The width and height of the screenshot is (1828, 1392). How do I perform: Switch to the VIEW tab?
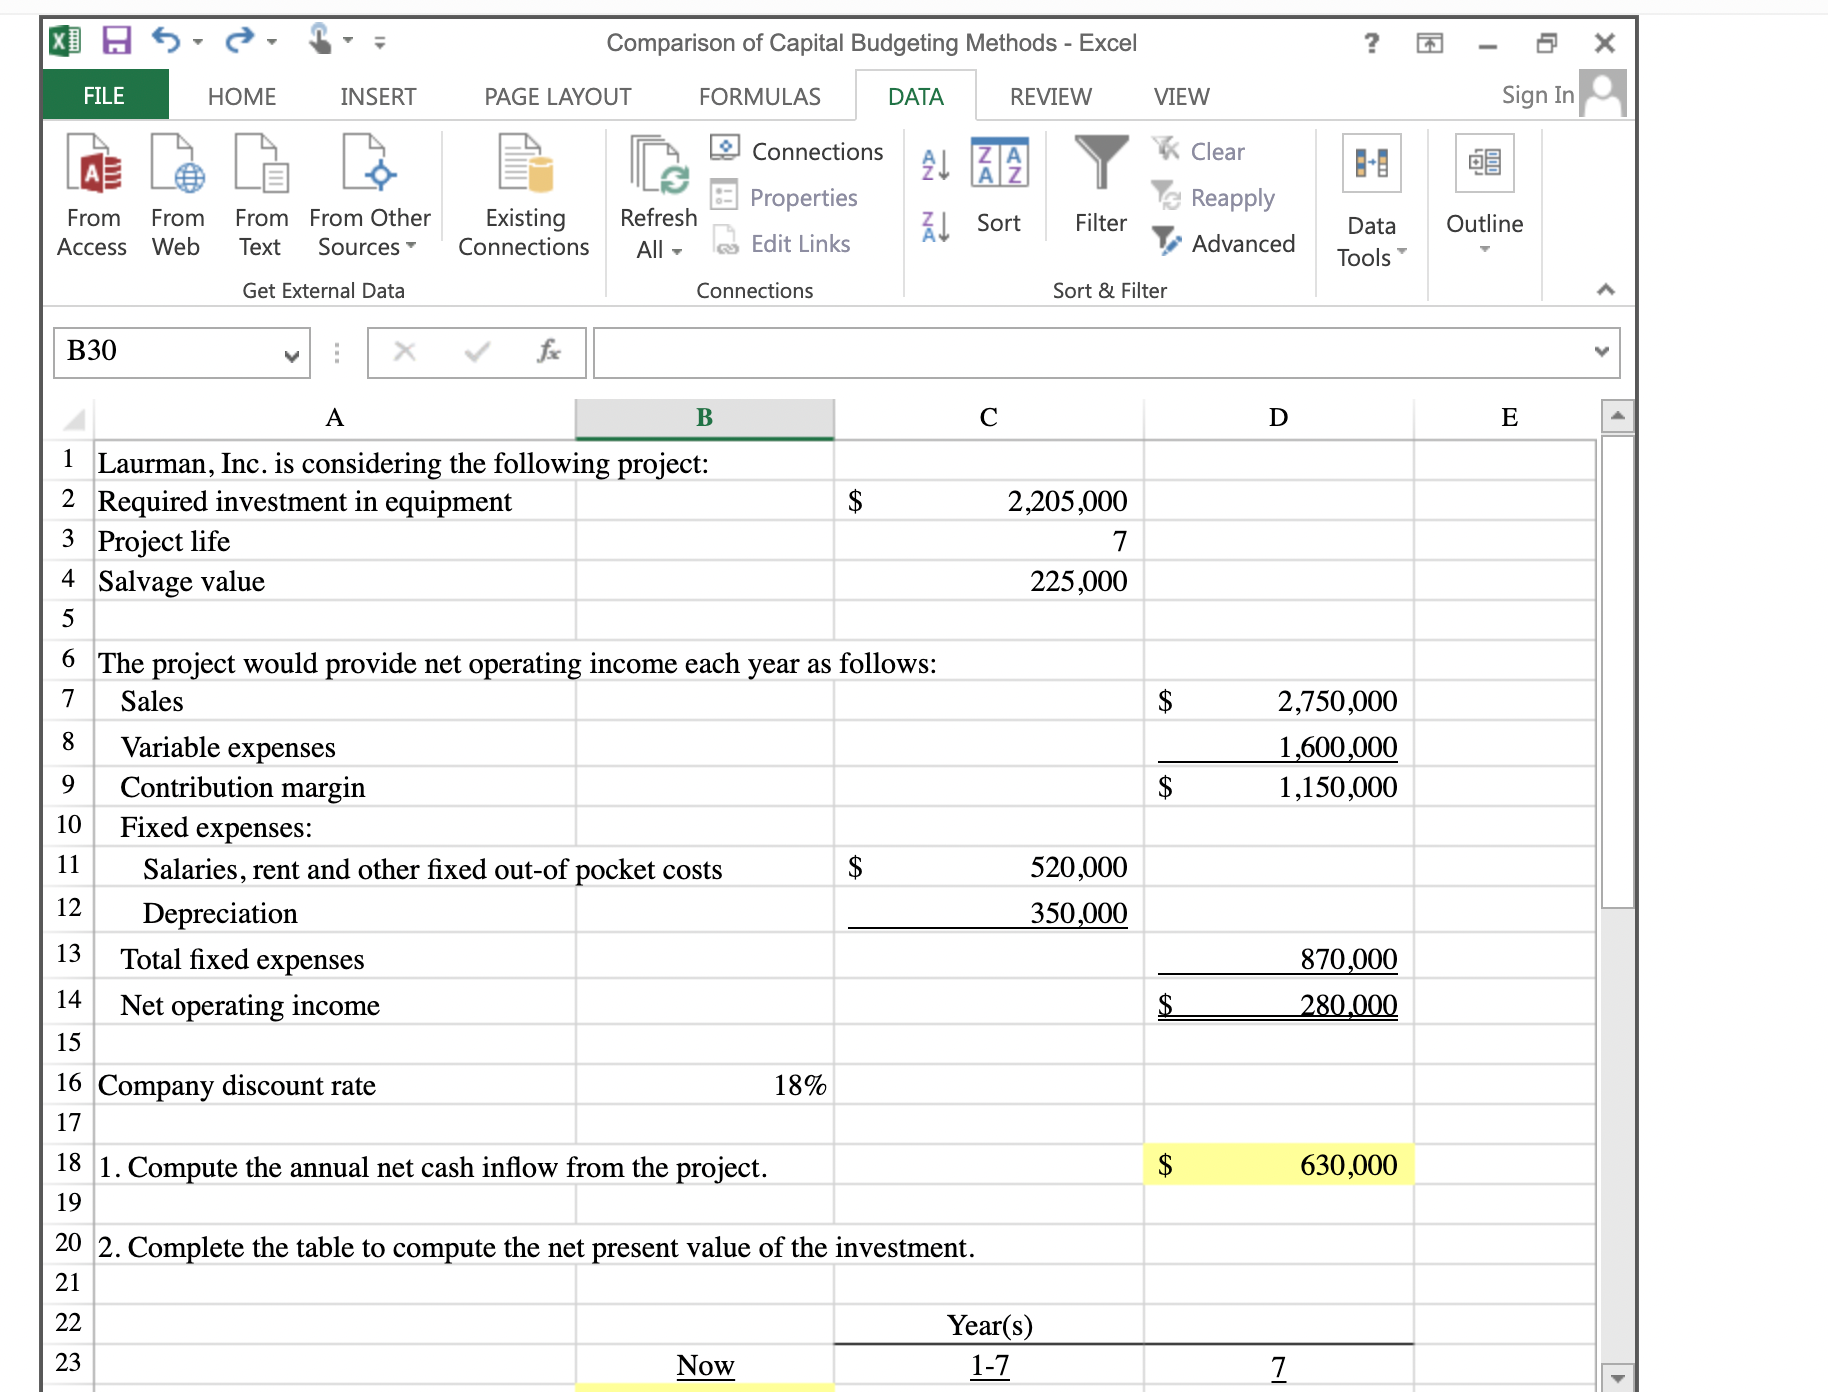1182,97
